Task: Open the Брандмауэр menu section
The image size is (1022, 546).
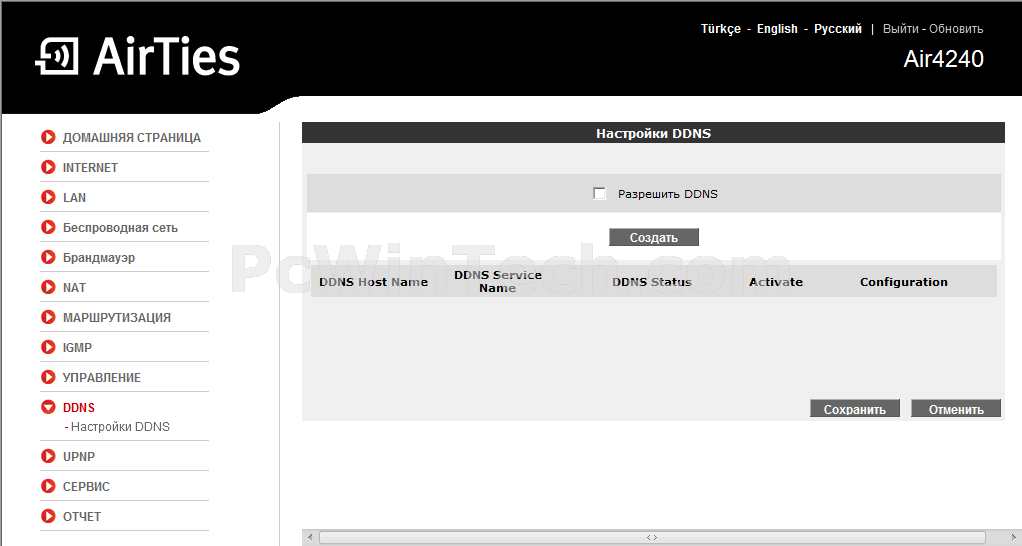Action: [x=99, y=258]
